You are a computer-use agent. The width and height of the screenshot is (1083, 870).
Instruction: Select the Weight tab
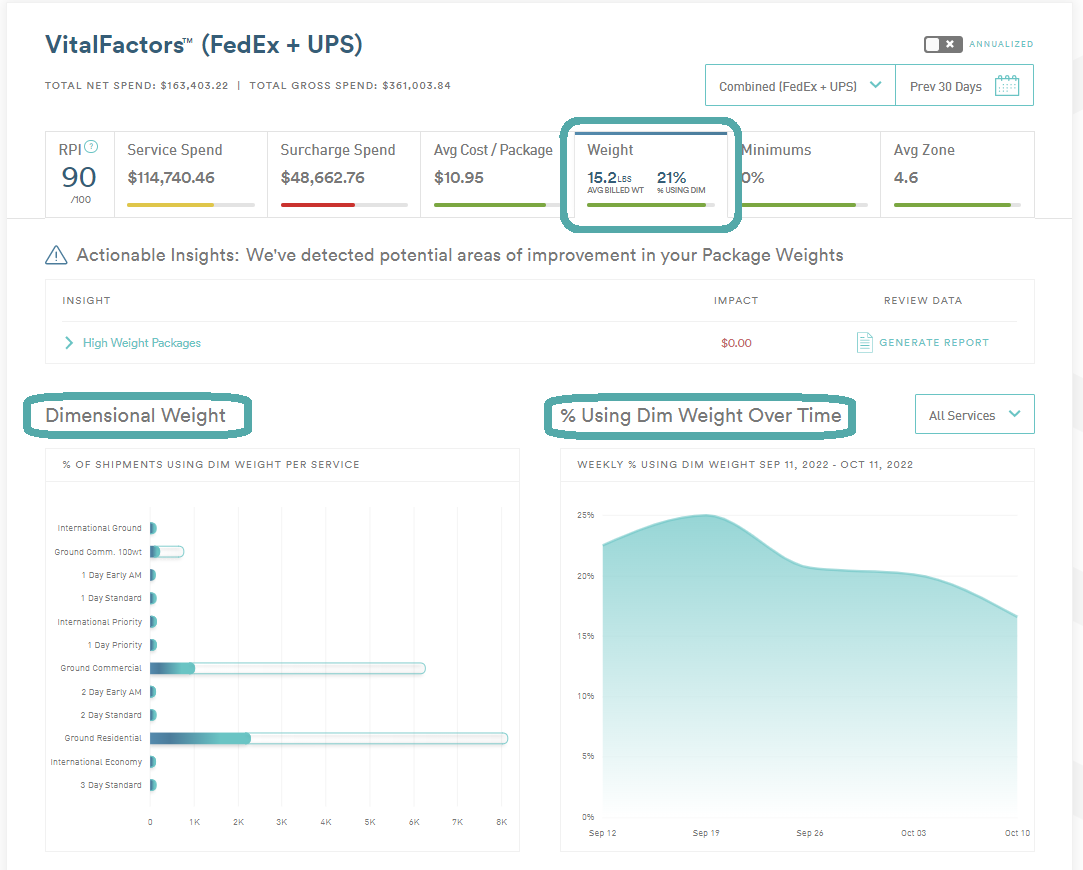coord(651,174)
